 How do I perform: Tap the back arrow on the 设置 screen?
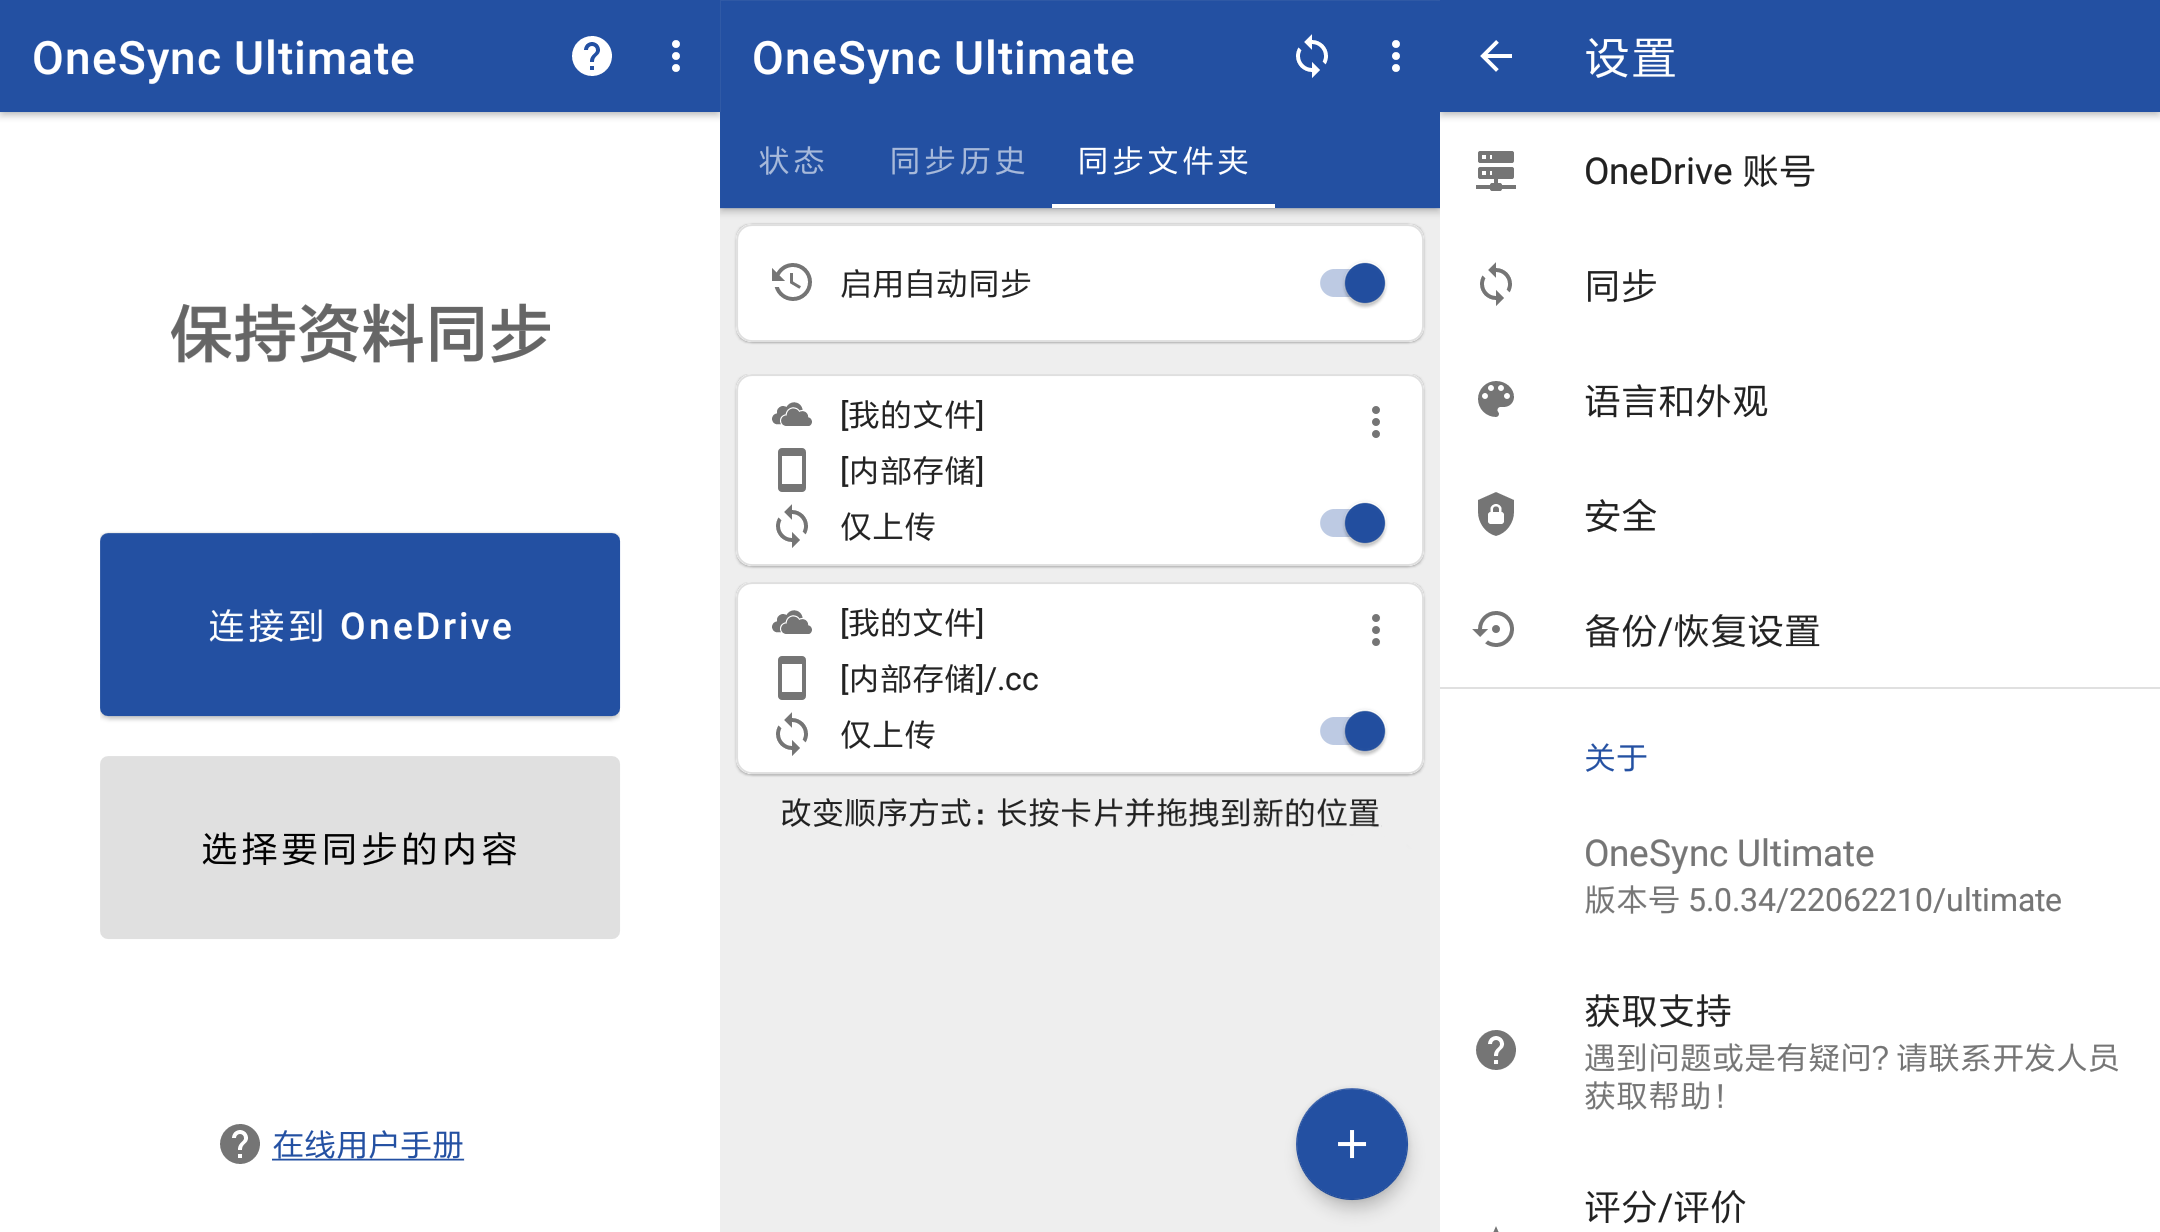[x=1494, y=57]
